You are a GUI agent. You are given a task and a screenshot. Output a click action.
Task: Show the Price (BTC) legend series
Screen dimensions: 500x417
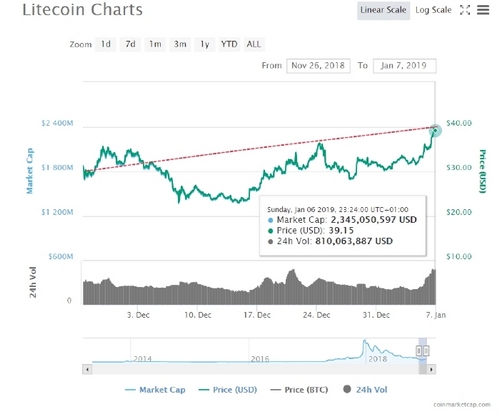[x=299, y=390]
